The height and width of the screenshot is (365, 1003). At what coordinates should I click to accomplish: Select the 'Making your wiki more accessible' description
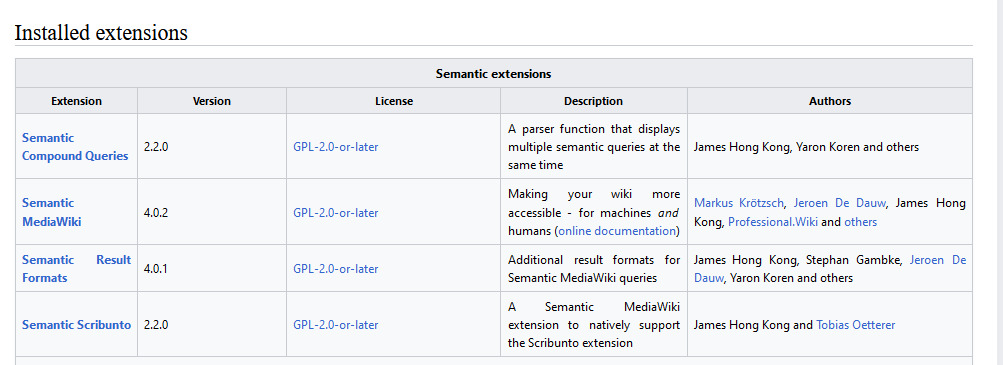click(x=594, y=212)
